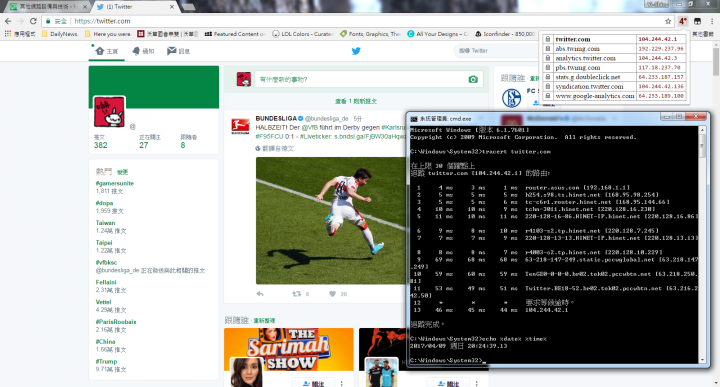The width and height of the screenshot is (720, 387).
Task: Open the DailyNews bookmark folder
Action: coord(60,34)
